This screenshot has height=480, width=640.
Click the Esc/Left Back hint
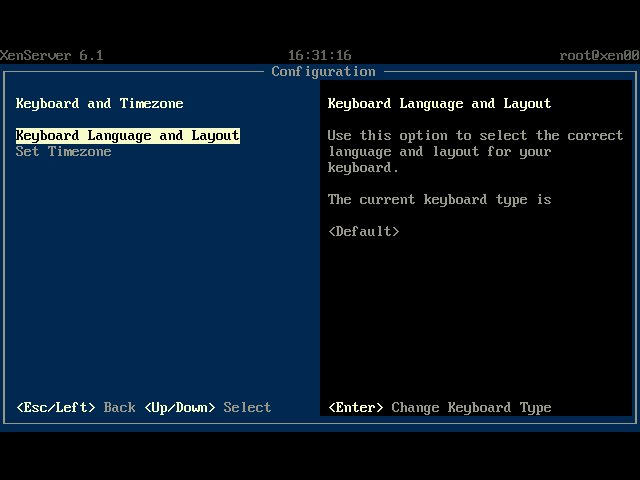[x=76, y=407]
